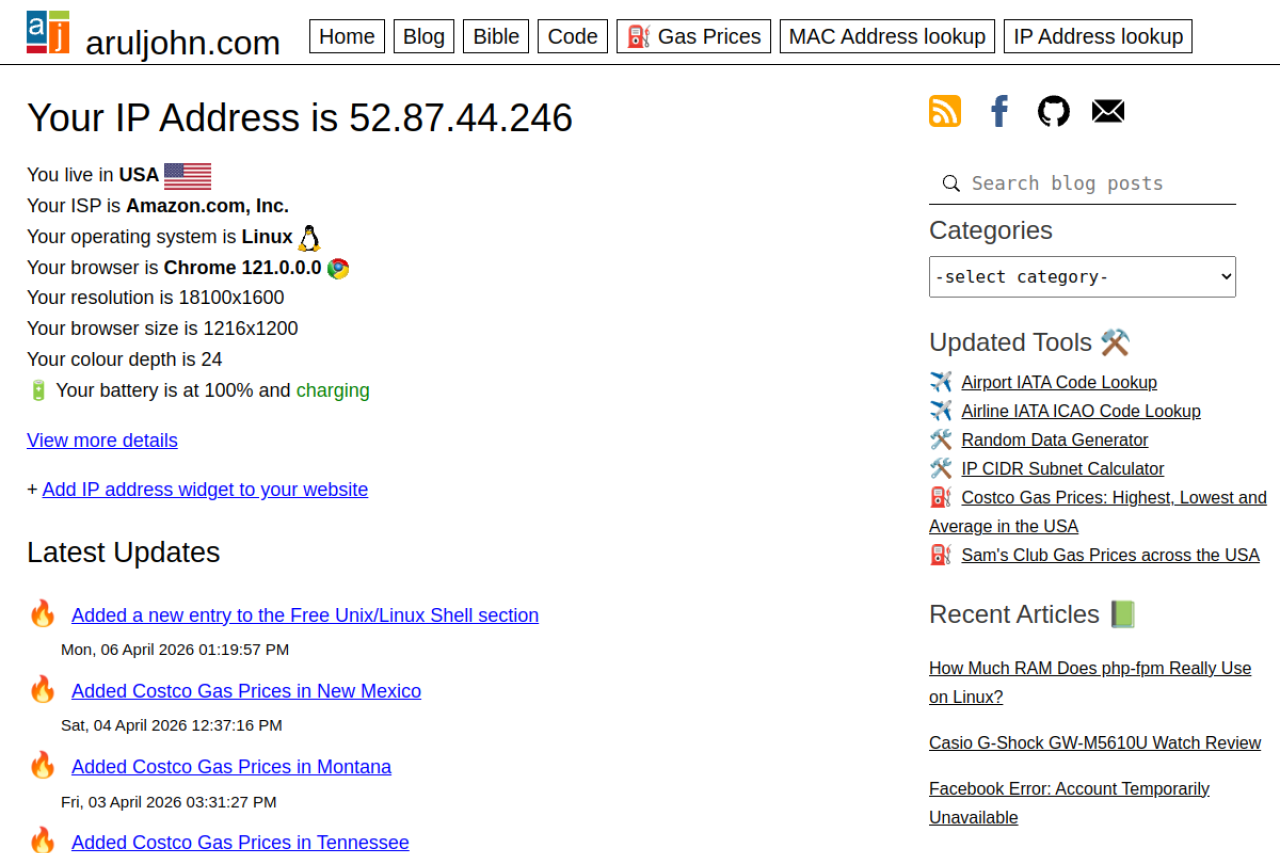
Task: Click the search magnifier icon
Action: pos(951,183)
